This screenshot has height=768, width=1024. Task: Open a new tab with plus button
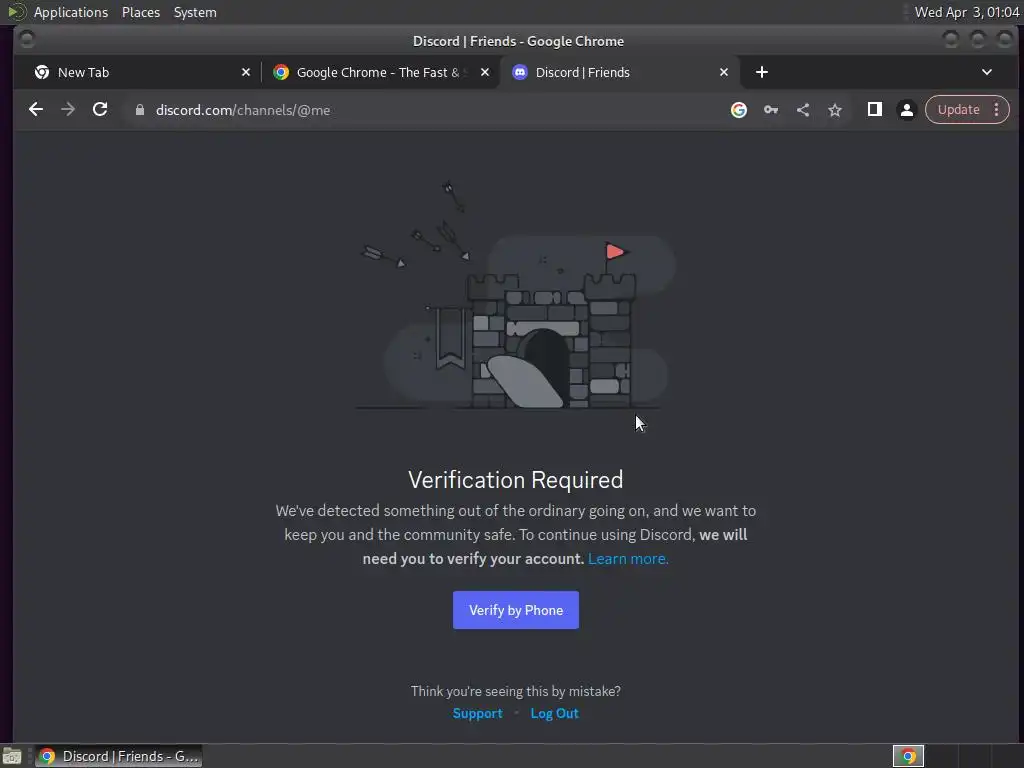pyautogui.click(x=761, y=72)
